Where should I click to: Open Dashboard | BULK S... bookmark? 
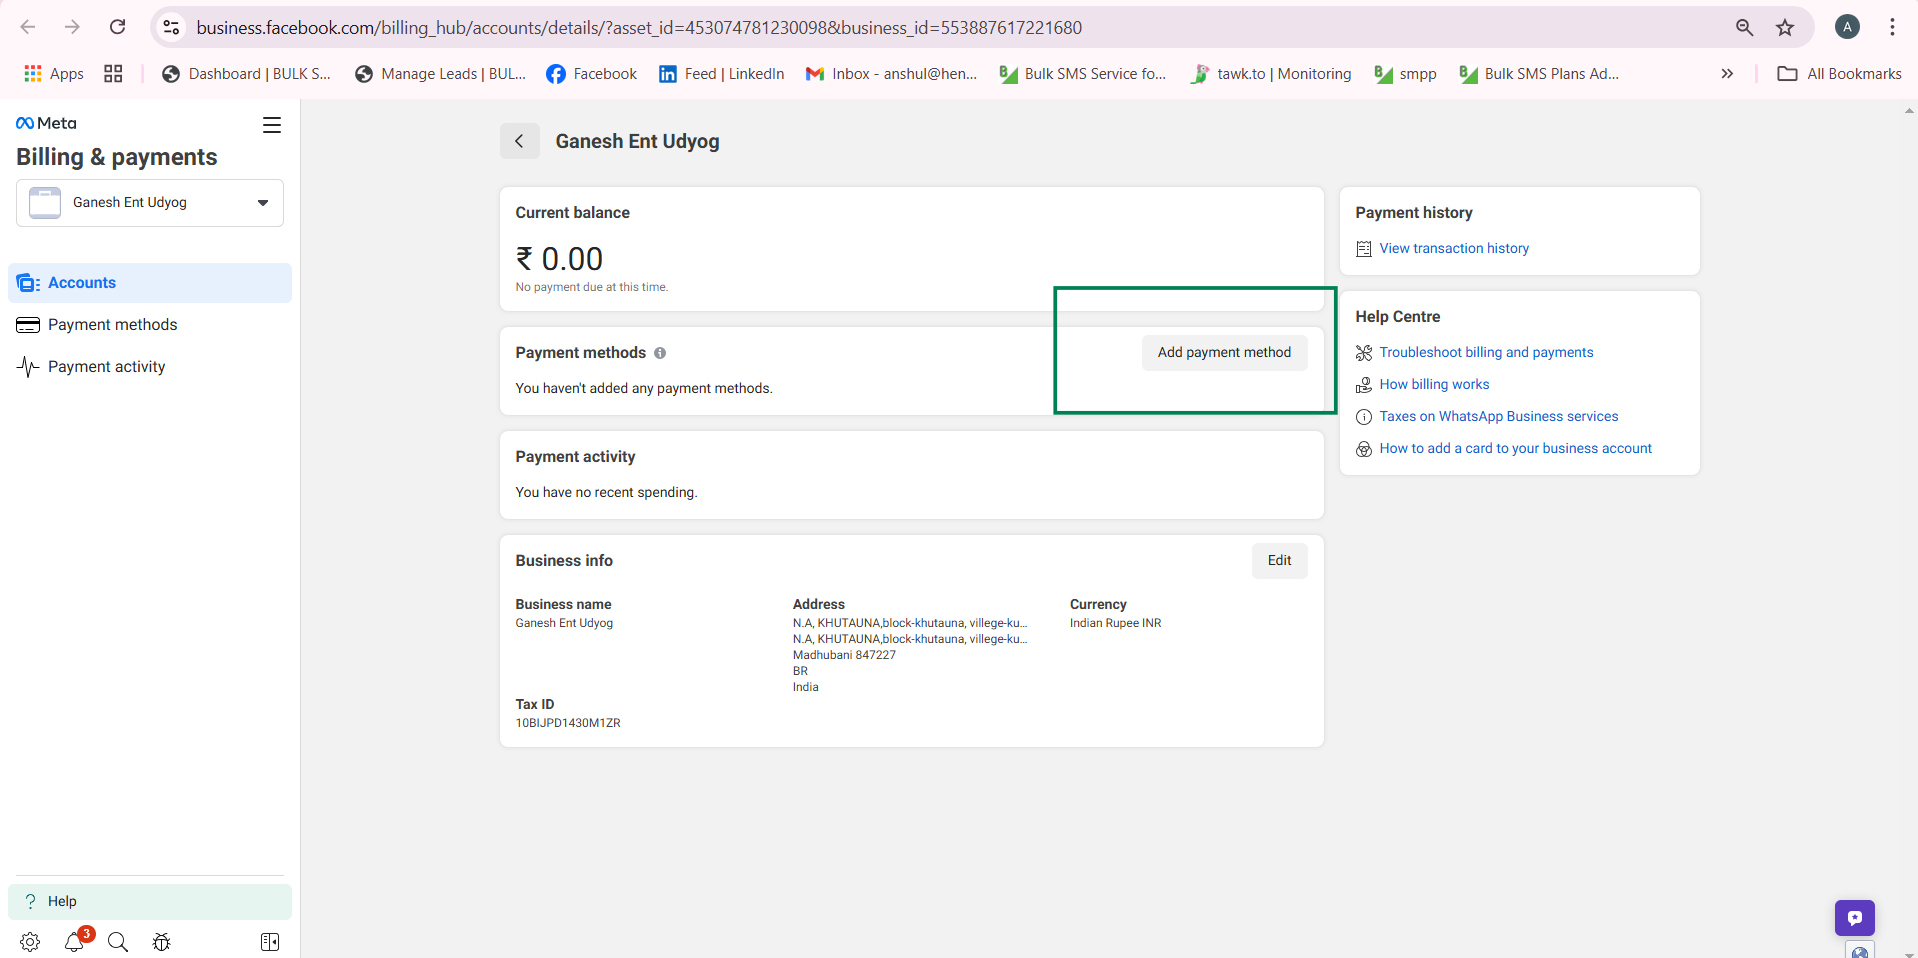click(x=246, y=73)
